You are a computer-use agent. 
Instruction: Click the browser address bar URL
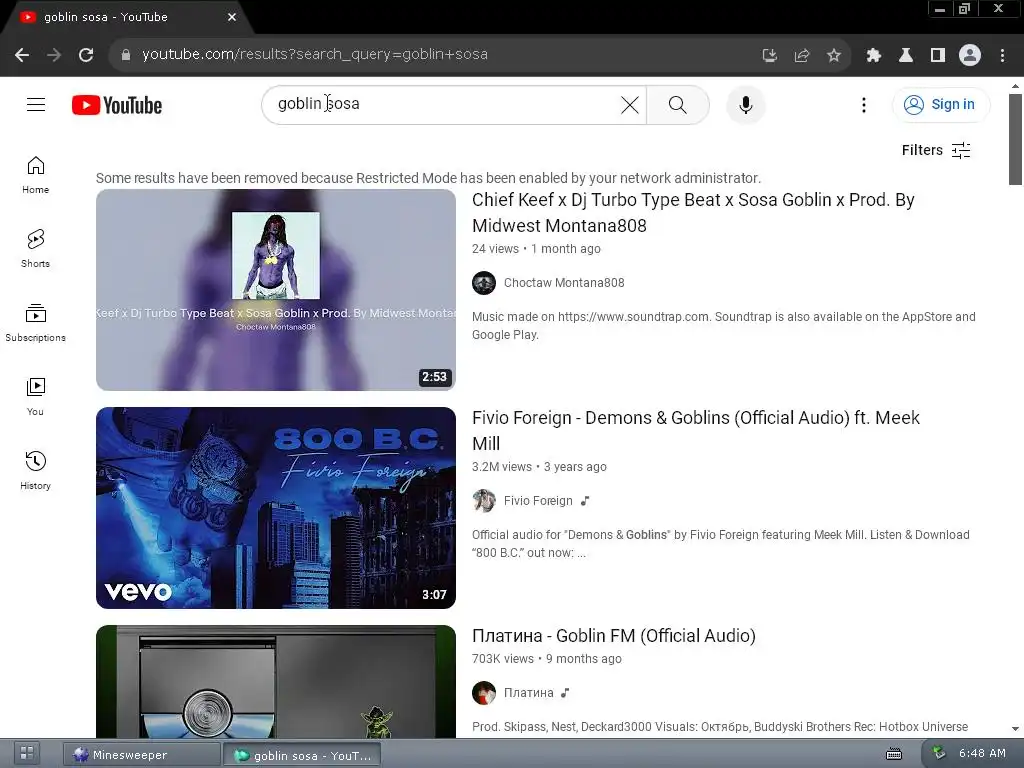pyautogui.click(x=315, y=55)
